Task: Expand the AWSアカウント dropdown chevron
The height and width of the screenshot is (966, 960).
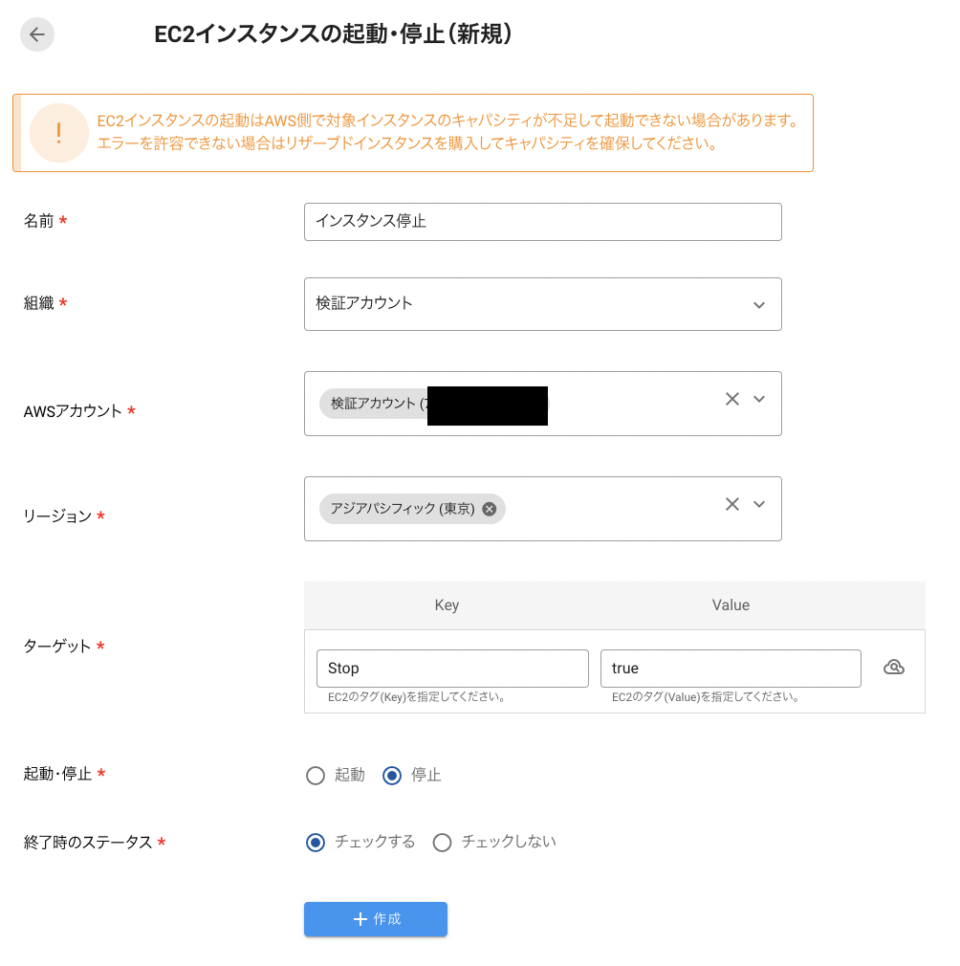Action: click(760, 399)
